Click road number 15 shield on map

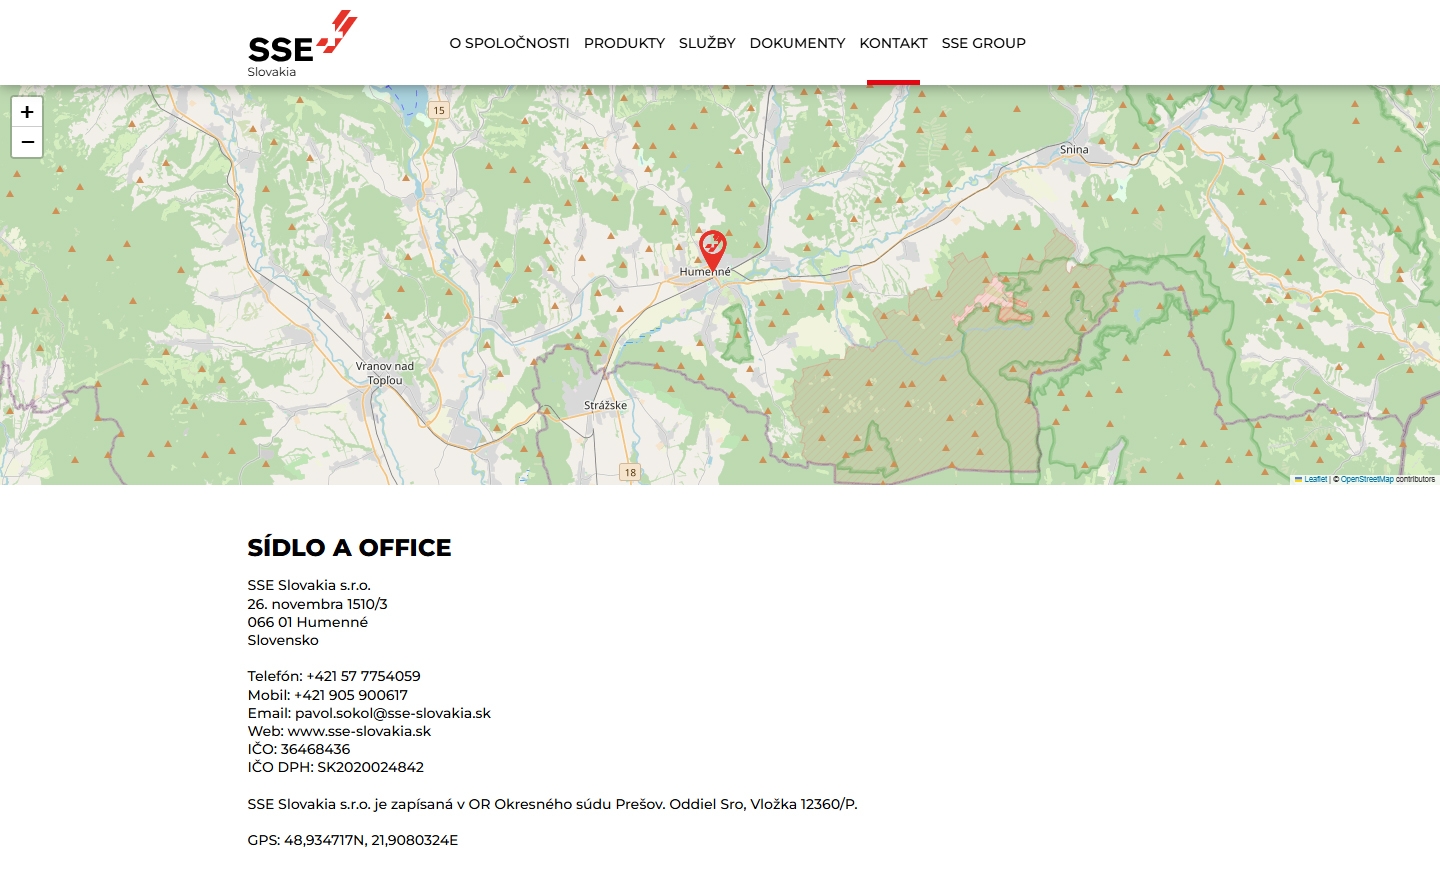[x=439, y=111]
